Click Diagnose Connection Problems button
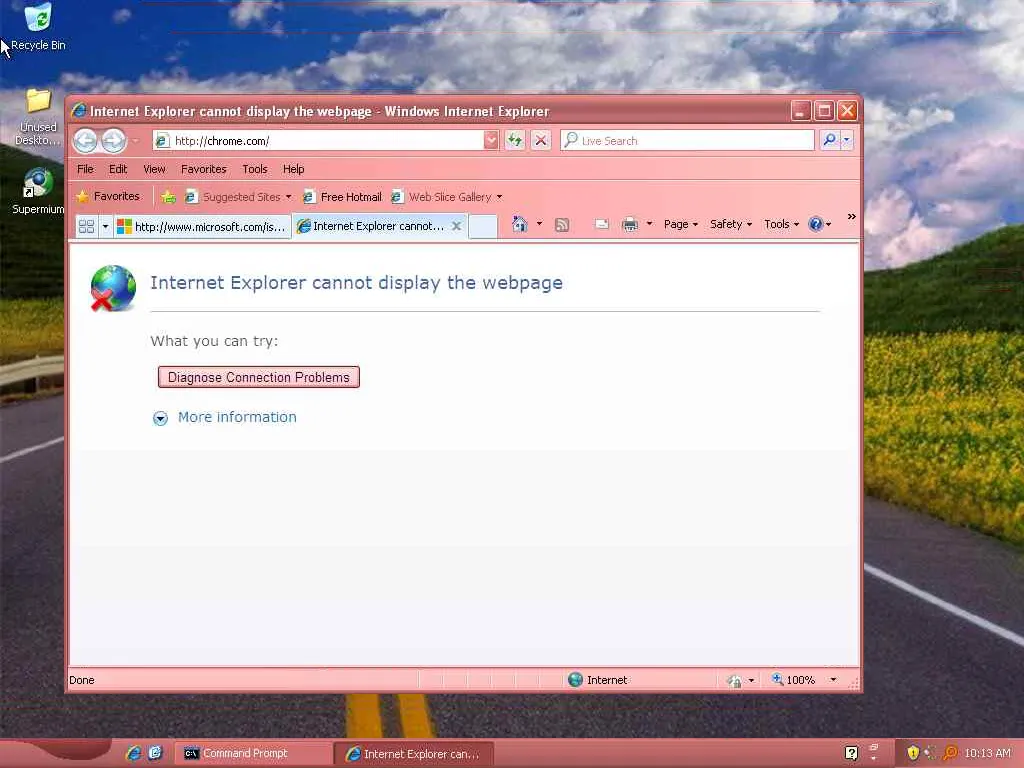The width and height of the screenshot is (1024, 768). click(259, 377)
